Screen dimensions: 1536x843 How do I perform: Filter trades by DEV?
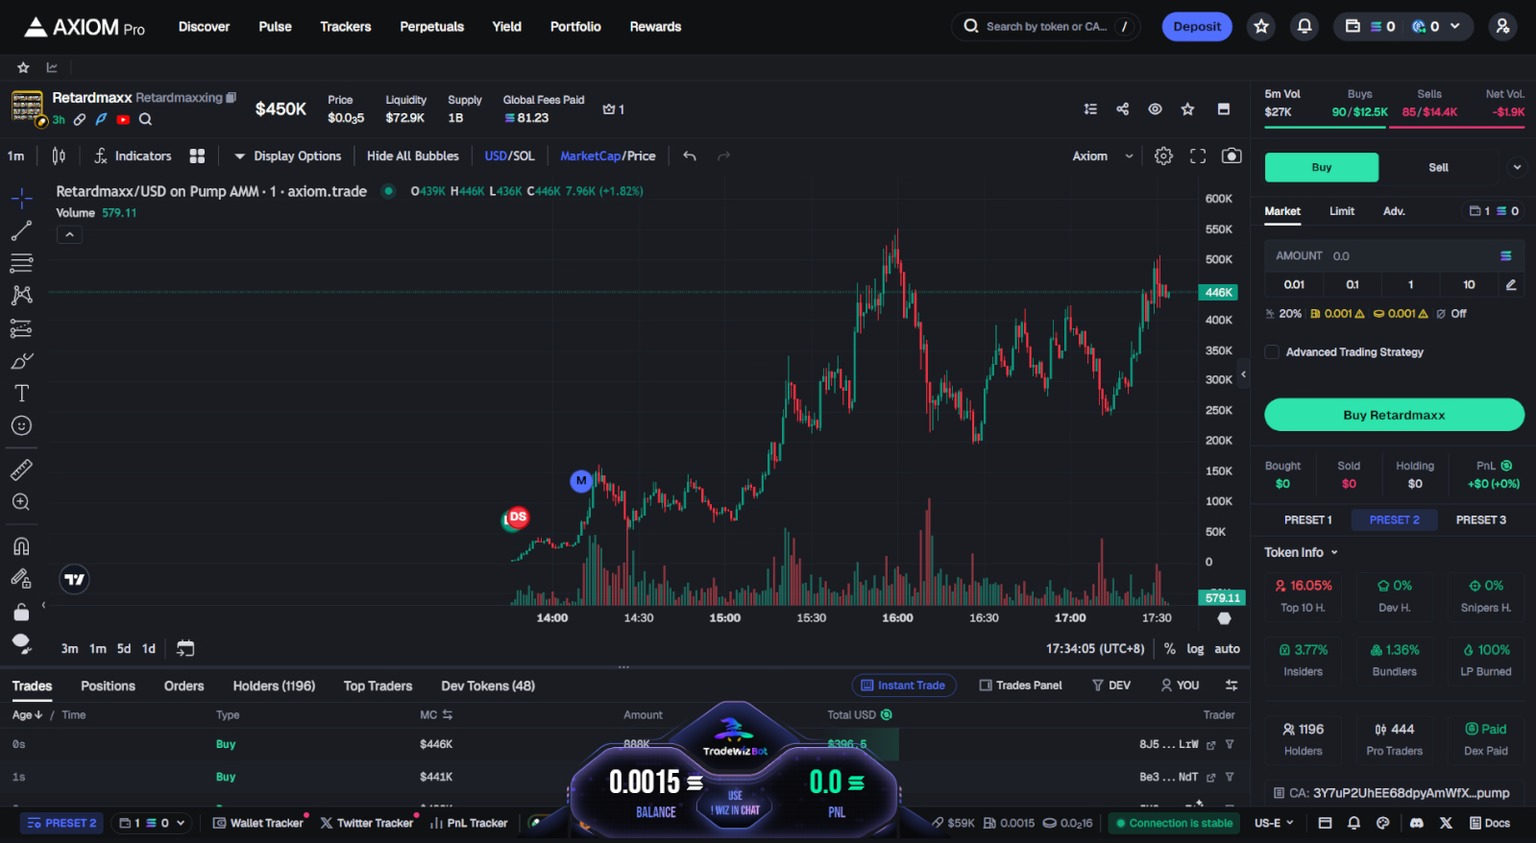click(x=1112, y=685)
